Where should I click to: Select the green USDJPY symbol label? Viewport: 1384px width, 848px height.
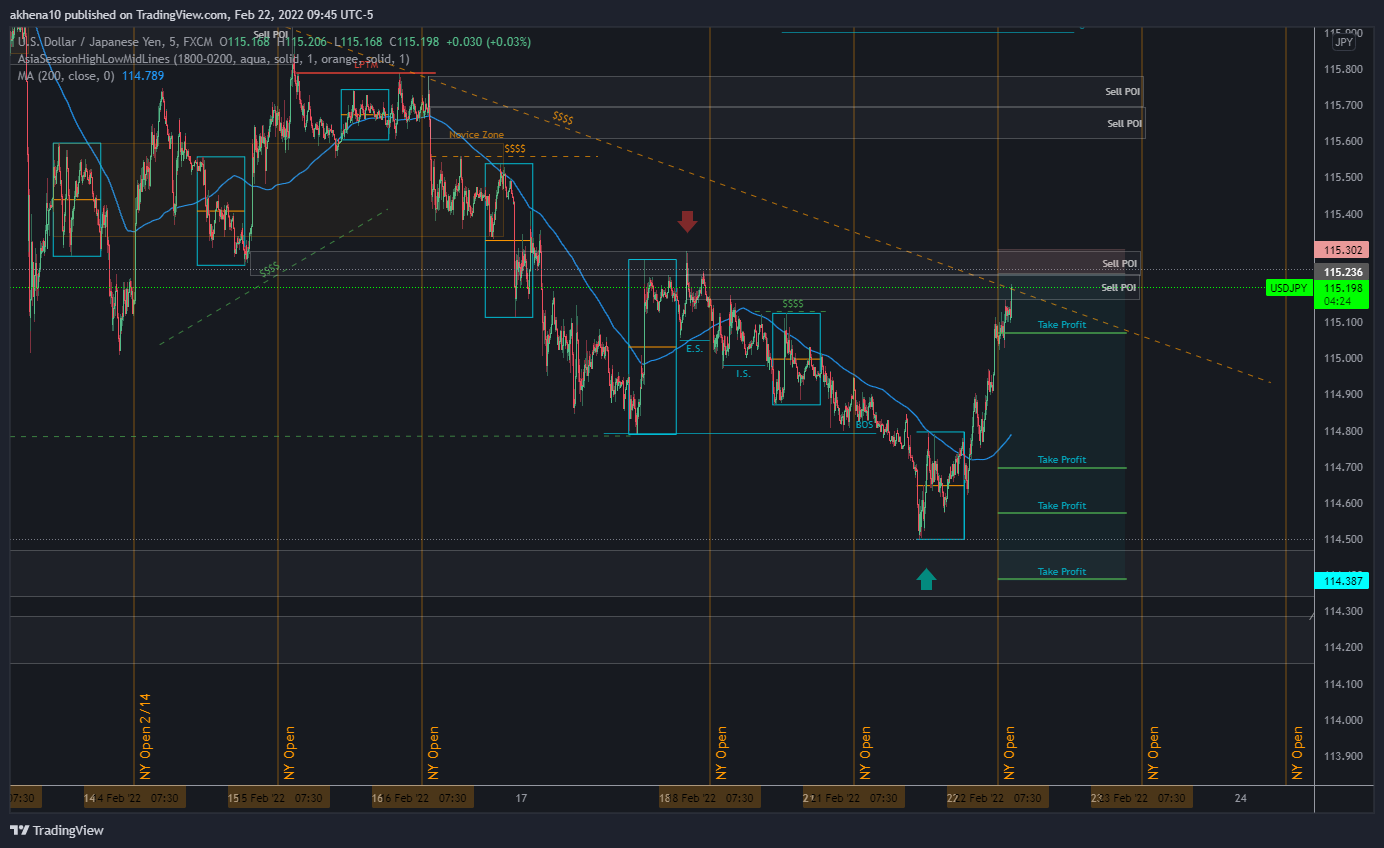tap(1290, 288)
